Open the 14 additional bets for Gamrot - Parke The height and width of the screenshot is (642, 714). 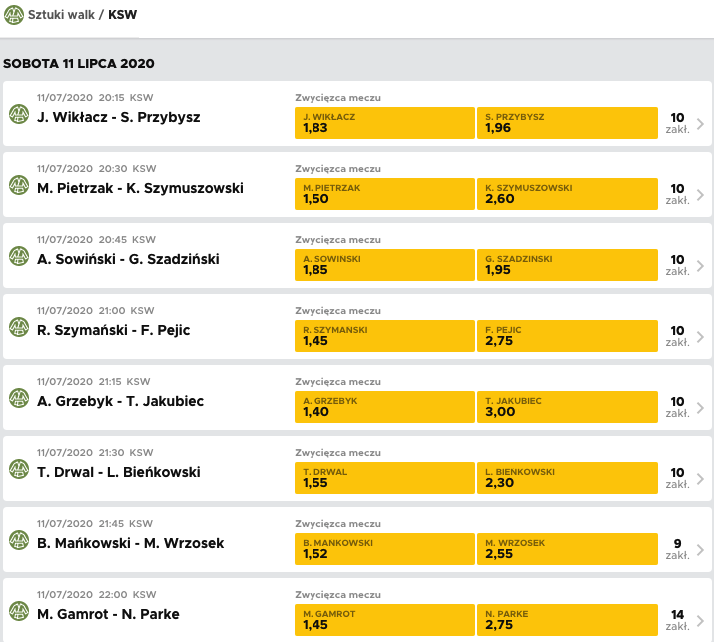coord(687,620)
